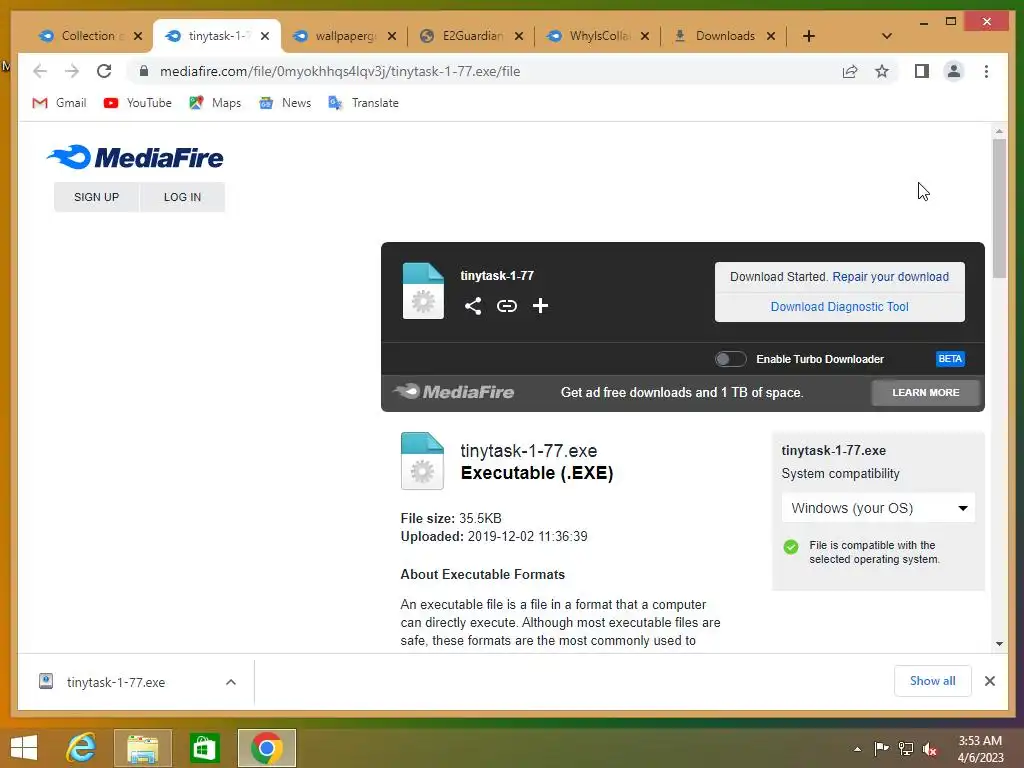This screenshot has width=1024, height=768.
Task: Click scrollbar up arrow
Action: pos(999,131)
